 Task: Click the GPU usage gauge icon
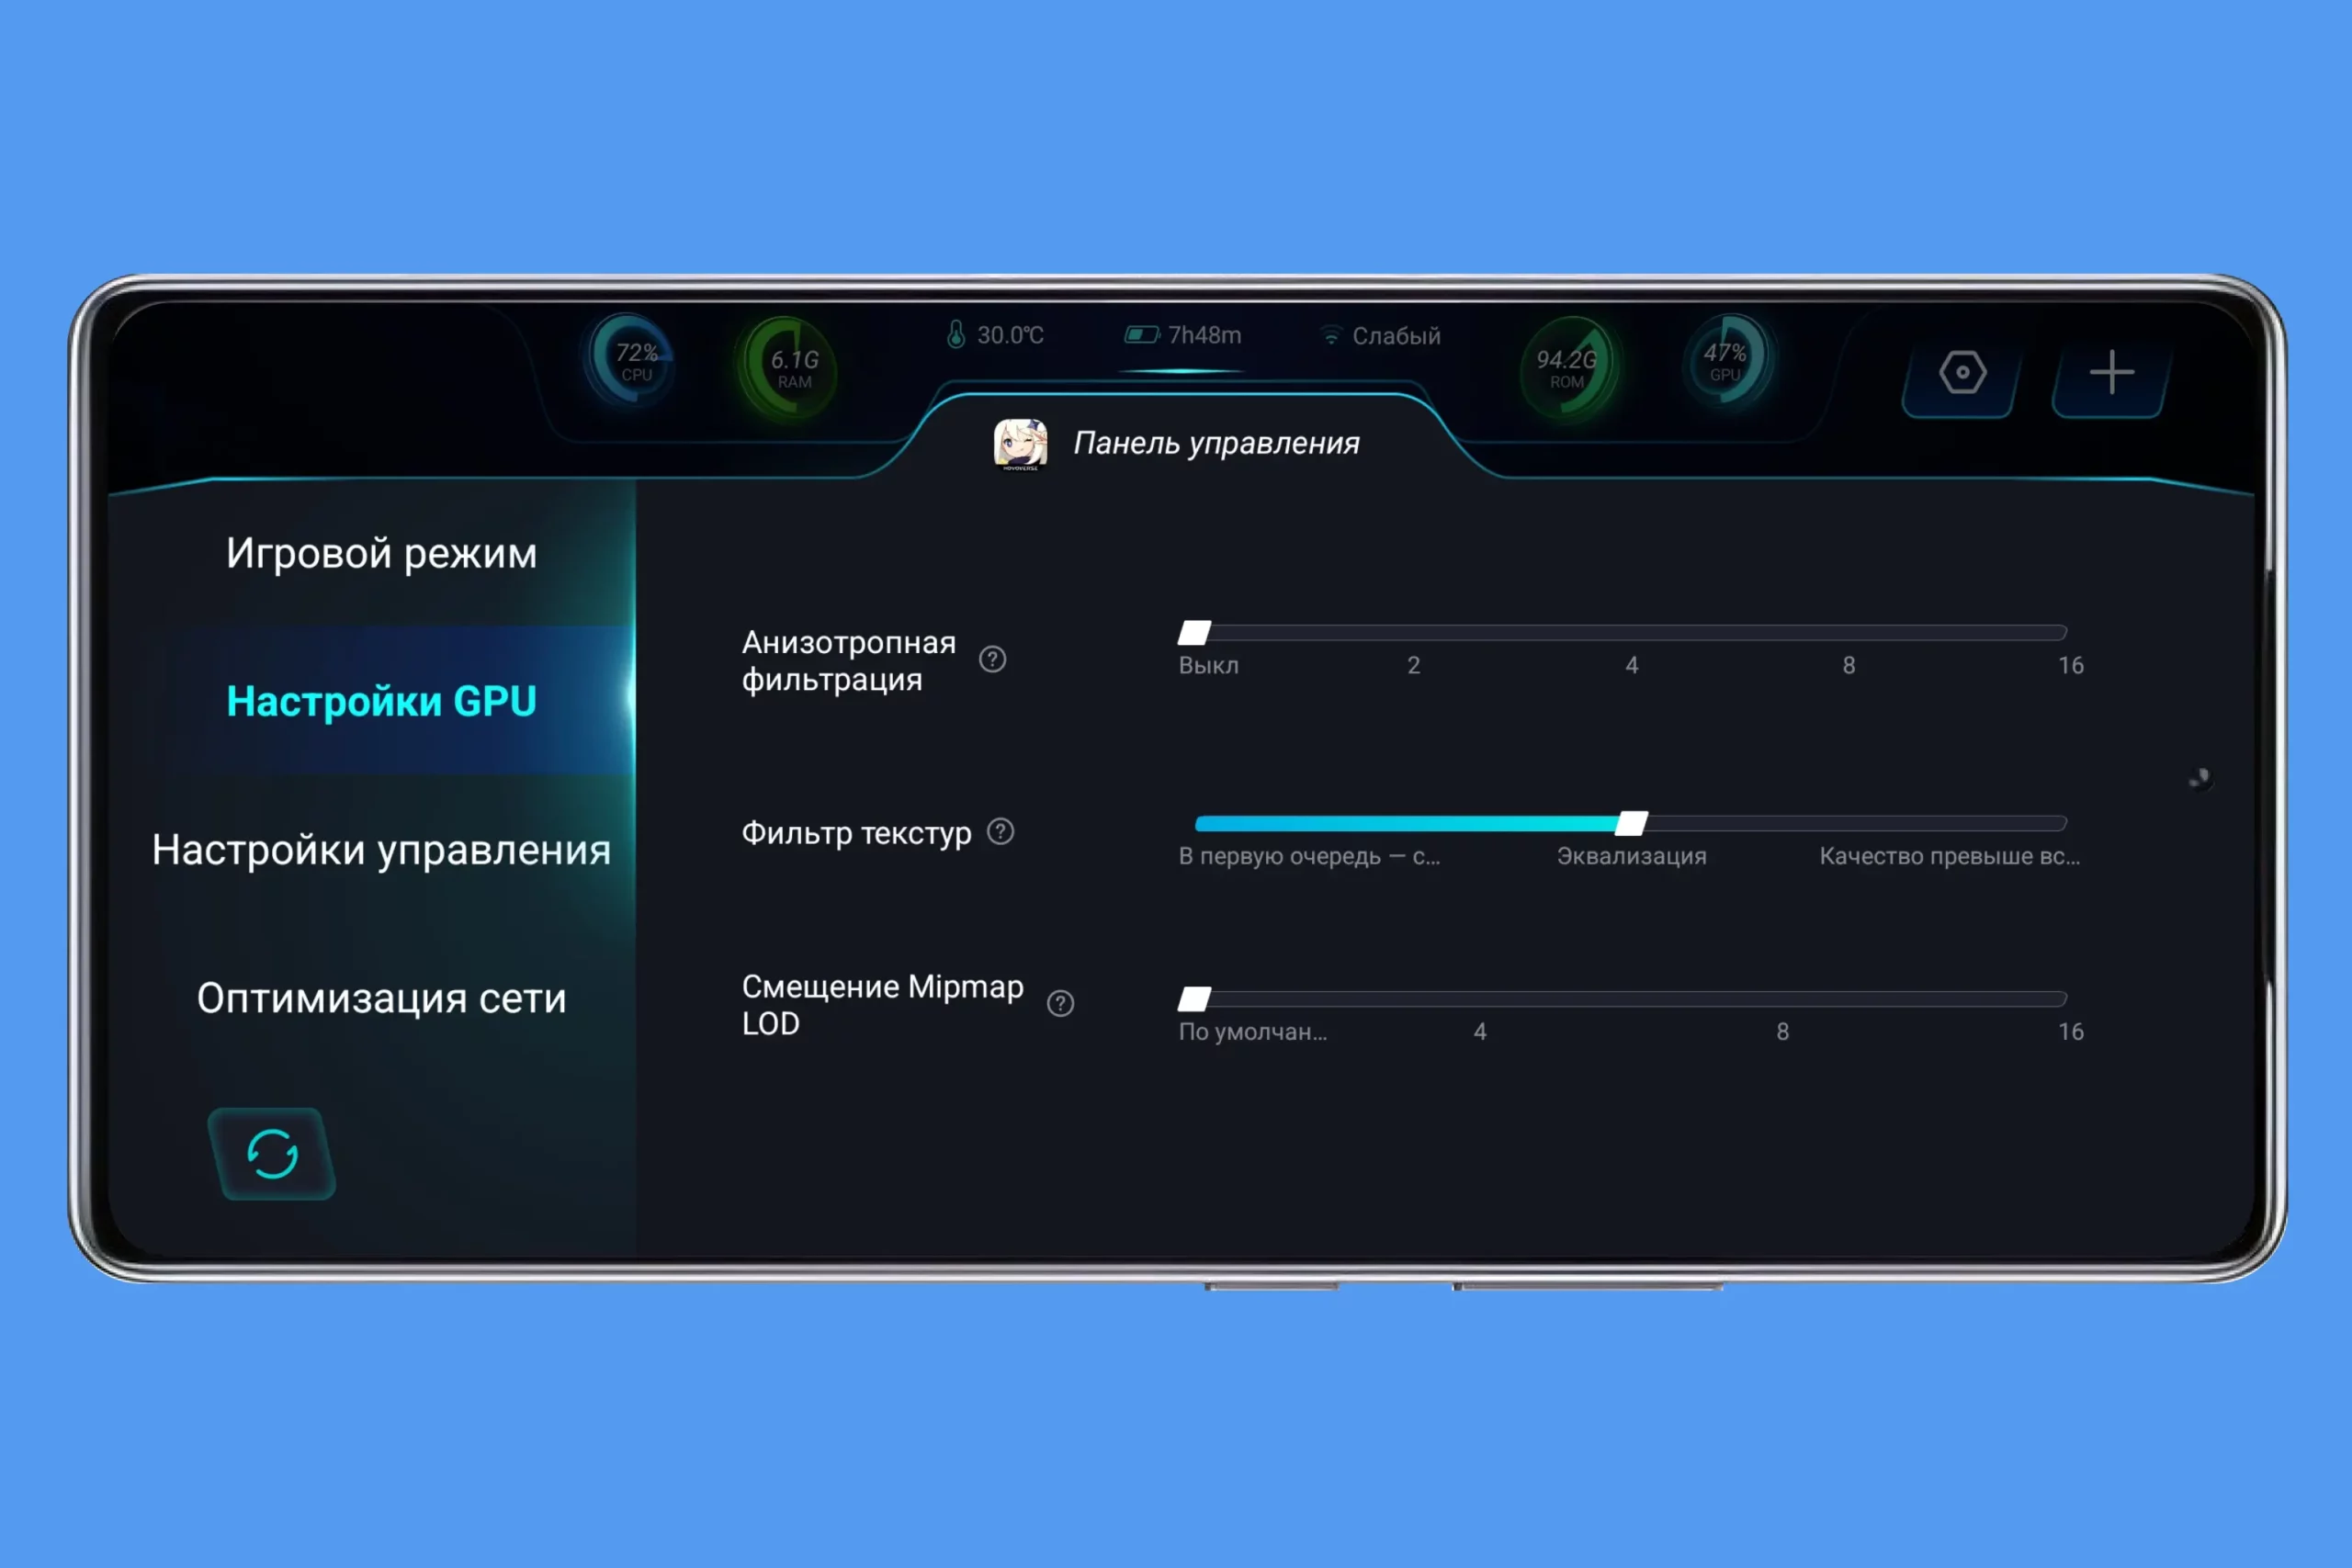(x=1726, y=360)
